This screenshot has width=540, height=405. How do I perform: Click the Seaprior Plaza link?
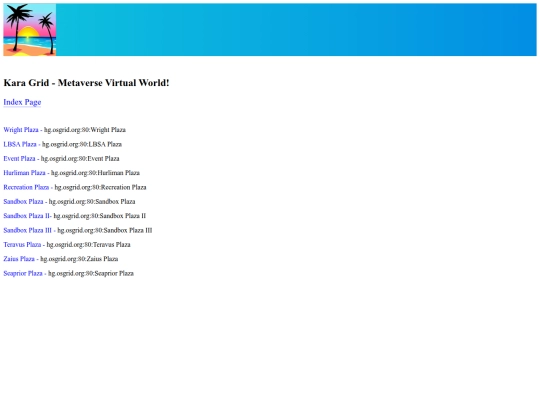tap(23, 273)
